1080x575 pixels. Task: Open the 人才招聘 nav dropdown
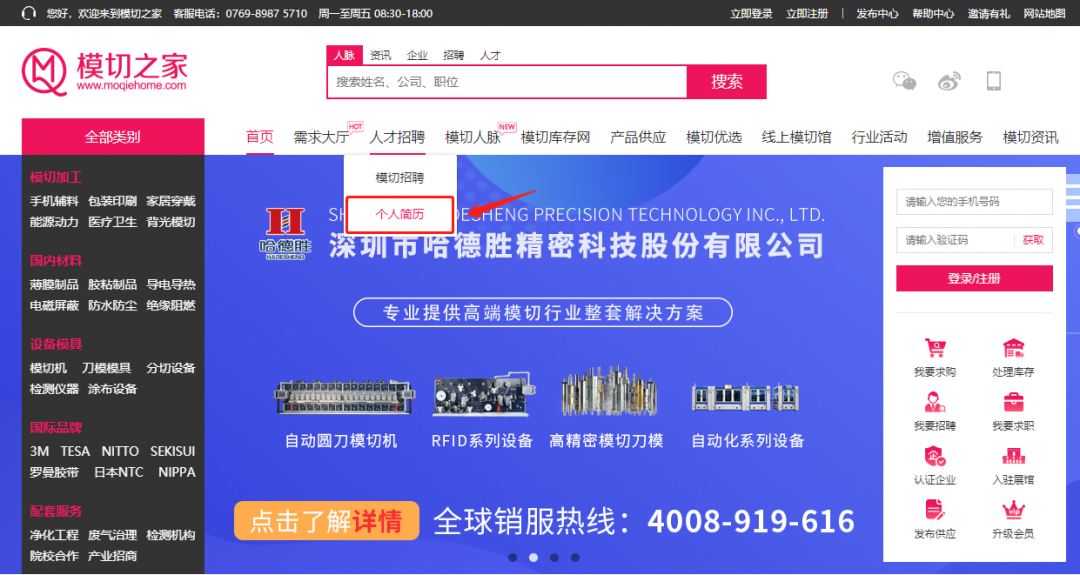[397, 137]
